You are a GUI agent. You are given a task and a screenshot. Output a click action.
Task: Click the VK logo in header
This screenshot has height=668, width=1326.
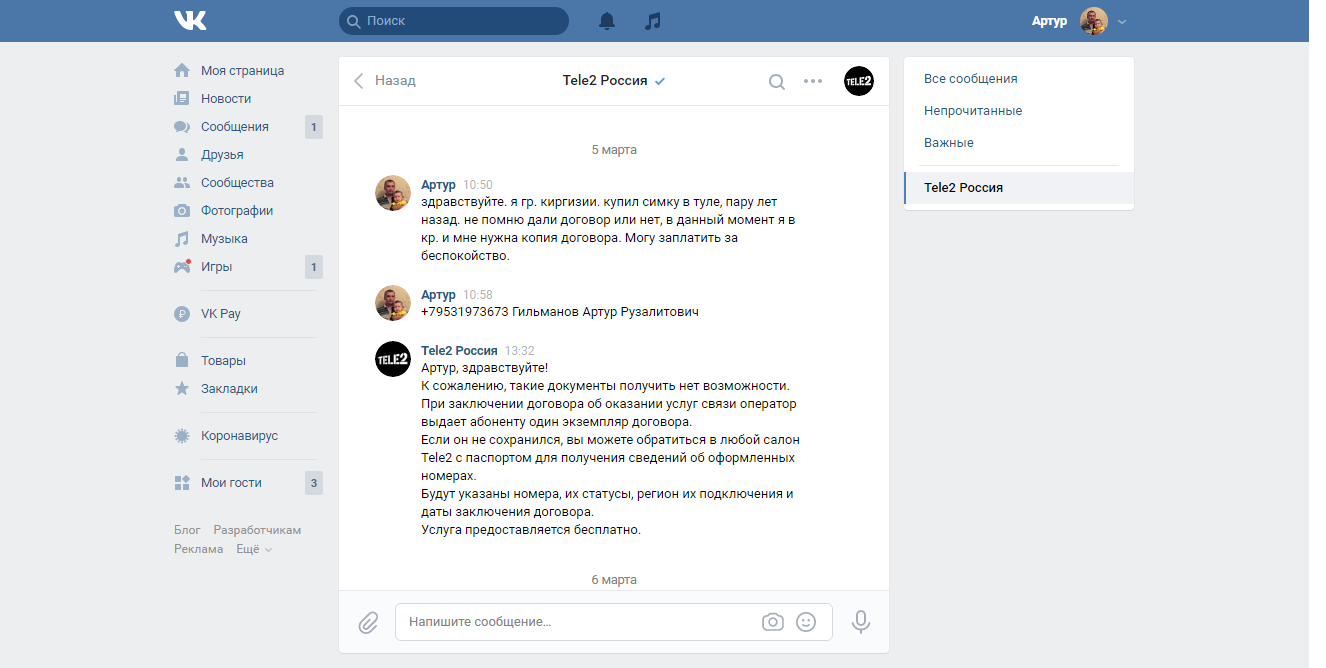[190, 20]
